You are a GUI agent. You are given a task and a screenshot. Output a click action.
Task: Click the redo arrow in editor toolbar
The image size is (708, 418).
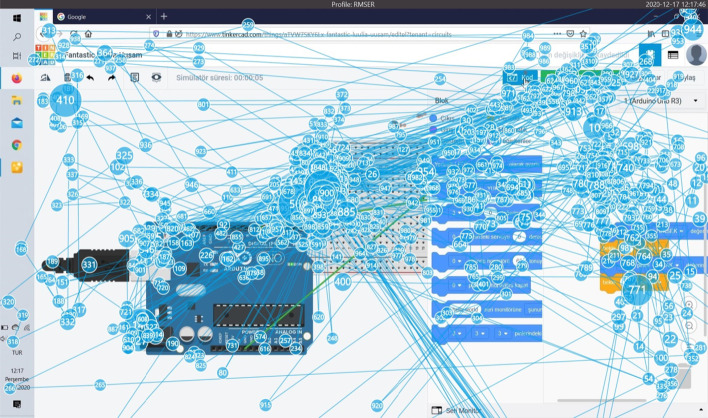[111, 77]
